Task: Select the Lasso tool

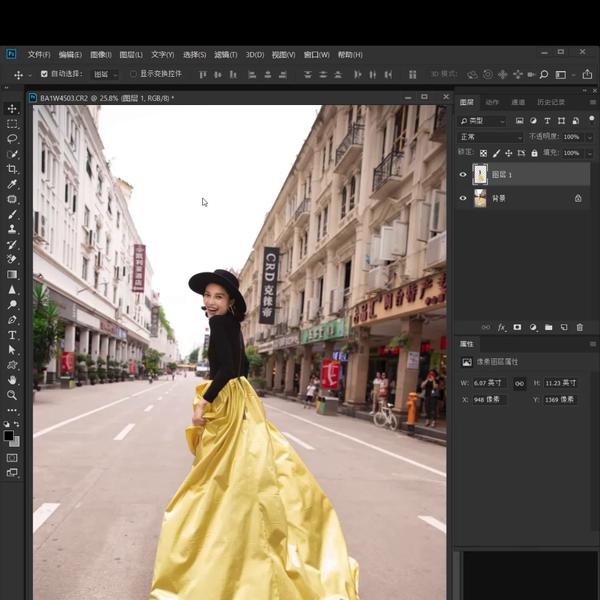Action: click(x=12, y=139)
